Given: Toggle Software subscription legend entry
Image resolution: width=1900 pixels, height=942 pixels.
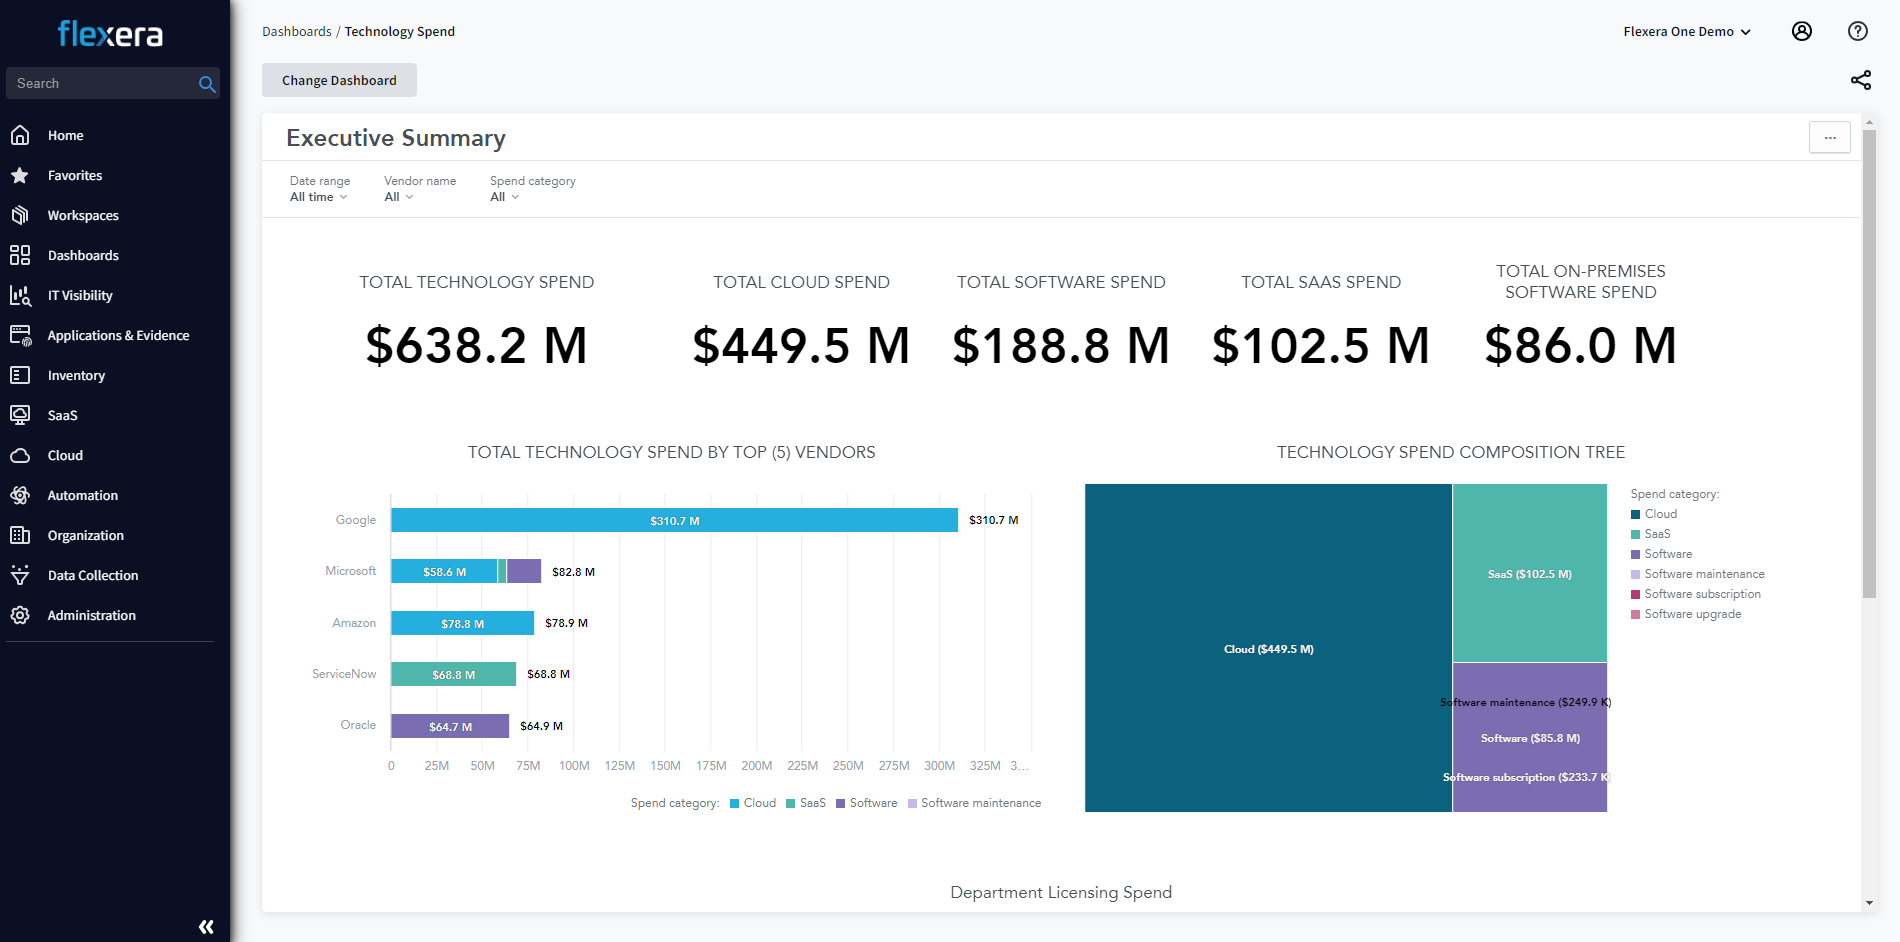Looking at the screenshot, I should (1702, 594).
